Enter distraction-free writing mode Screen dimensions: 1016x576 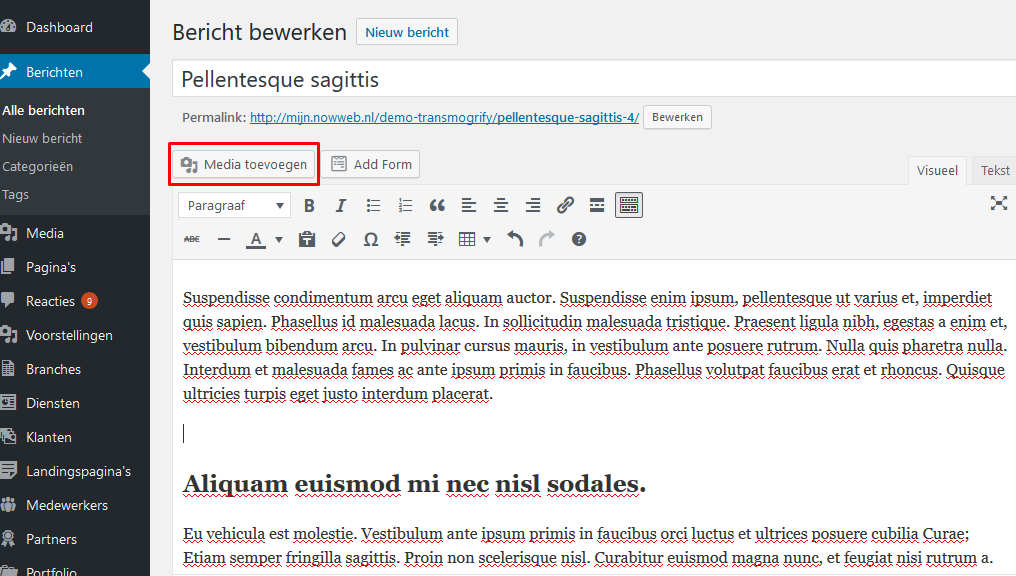[999, 203]
